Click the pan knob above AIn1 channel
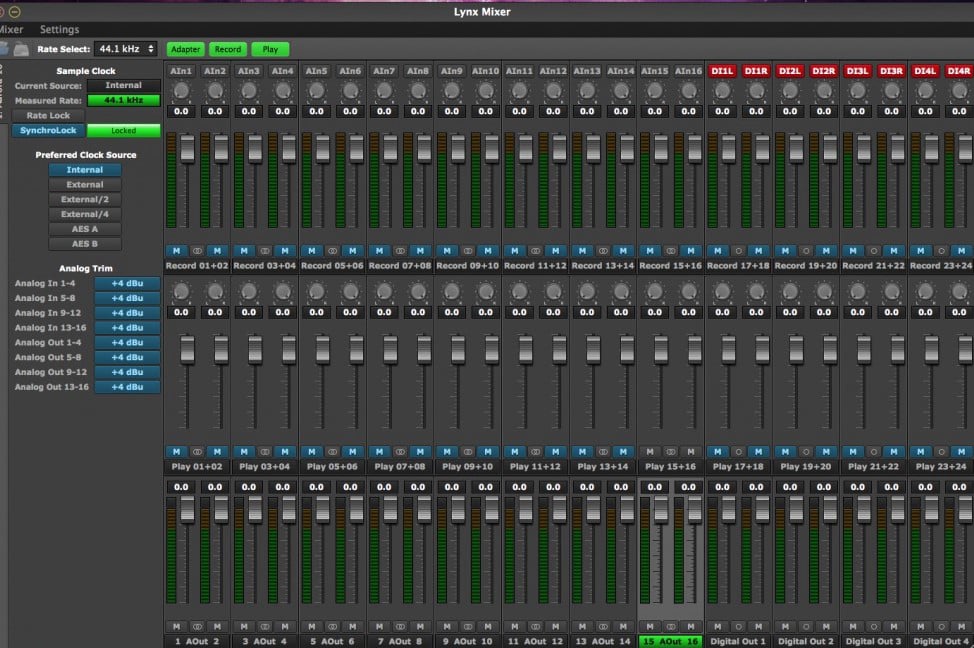The height and width of the screenshot is (648, 974). tap(181, 91)
